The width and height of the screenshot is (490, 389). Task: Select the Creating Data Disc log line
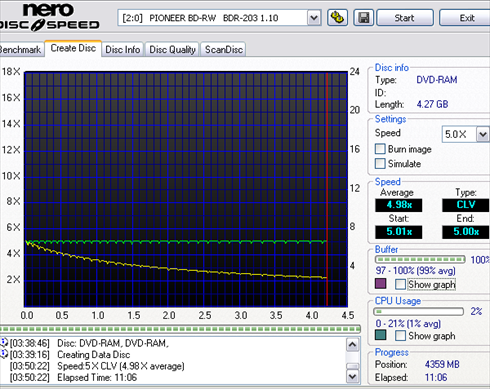[x=94, y=355]
